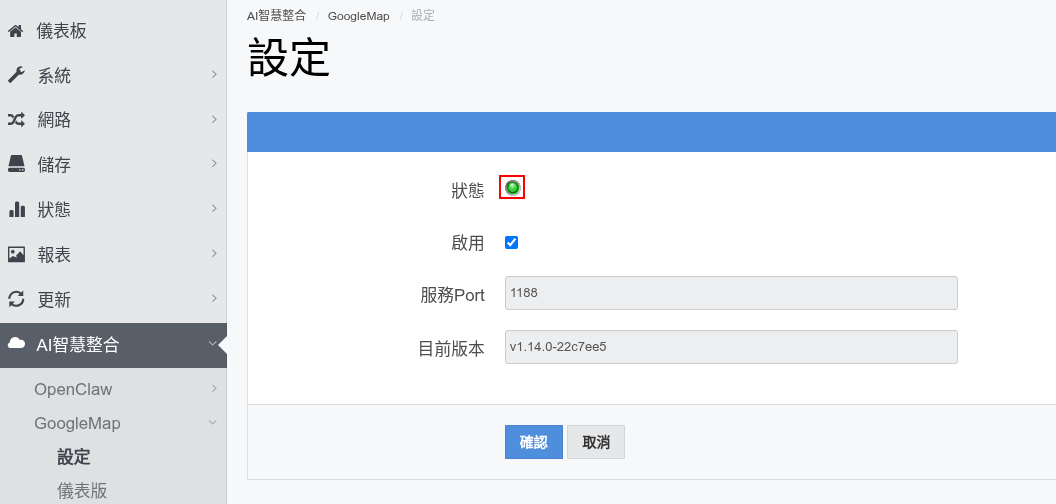
Task: Click the 目前版本 label
Action: tap(451, 349)
